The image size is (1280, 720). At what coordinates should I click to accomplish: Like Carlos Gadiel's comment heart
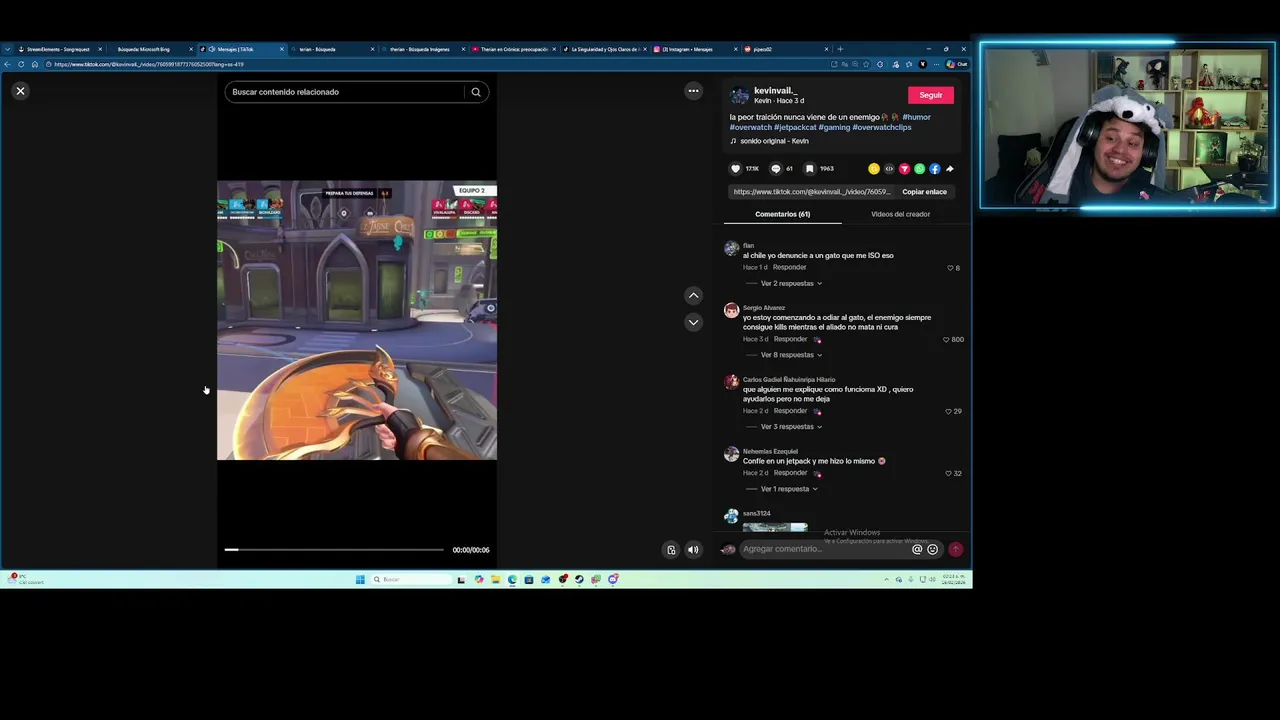949,411
